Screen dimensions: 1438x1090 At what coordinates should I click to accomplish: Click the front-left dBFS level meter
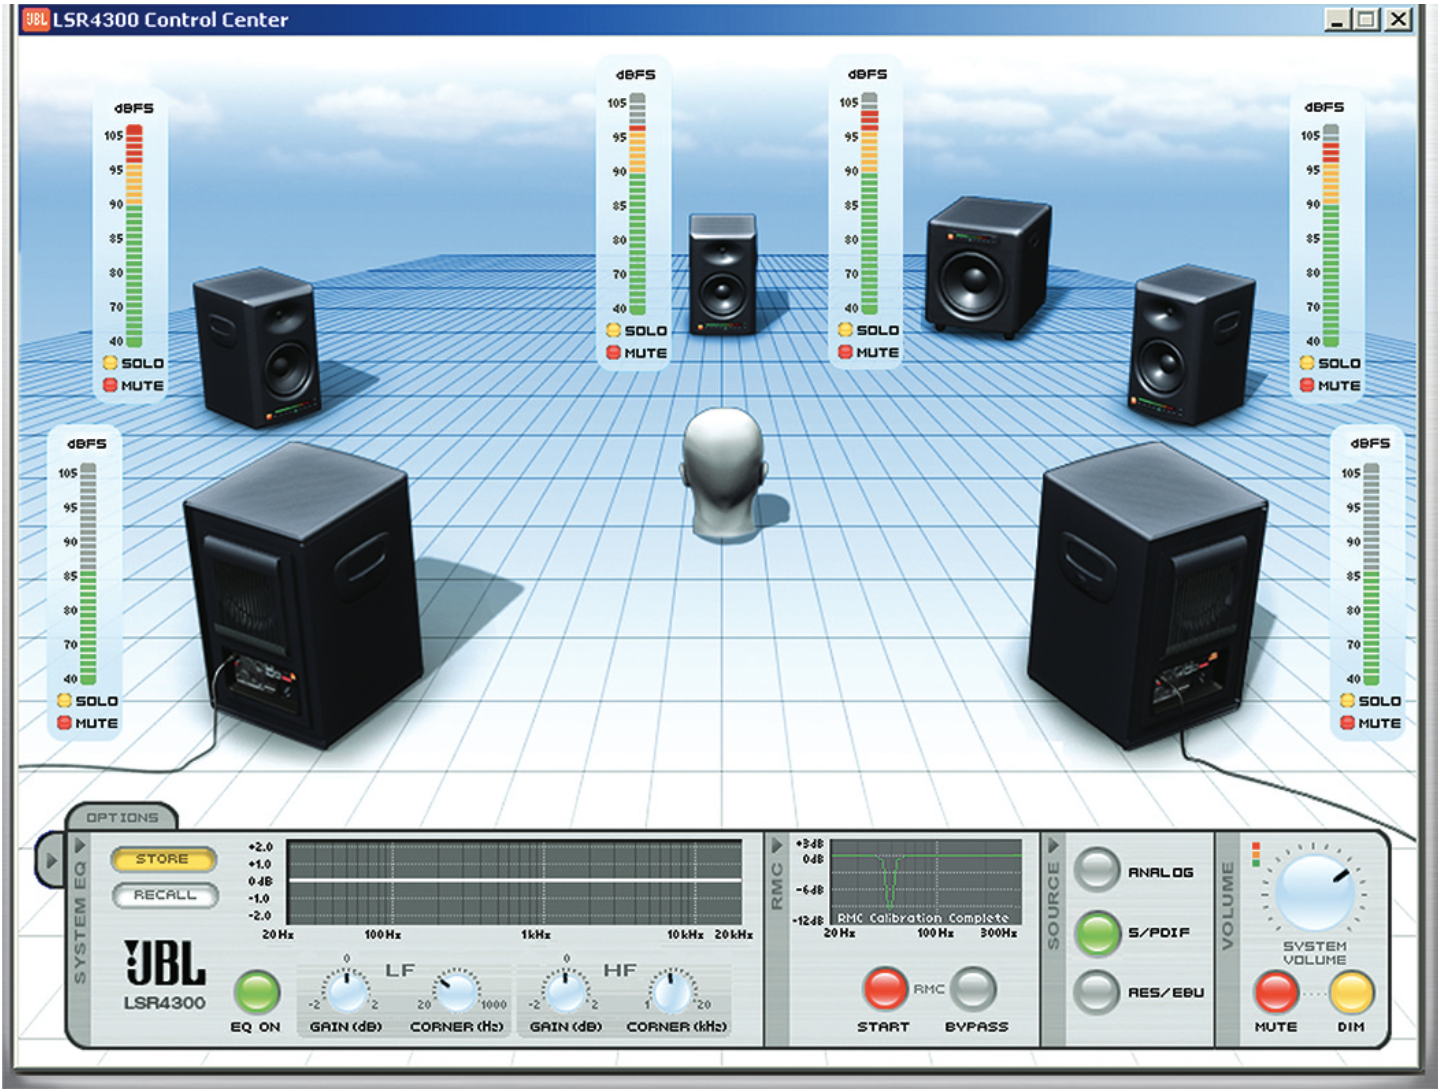(x=134, y=236)
